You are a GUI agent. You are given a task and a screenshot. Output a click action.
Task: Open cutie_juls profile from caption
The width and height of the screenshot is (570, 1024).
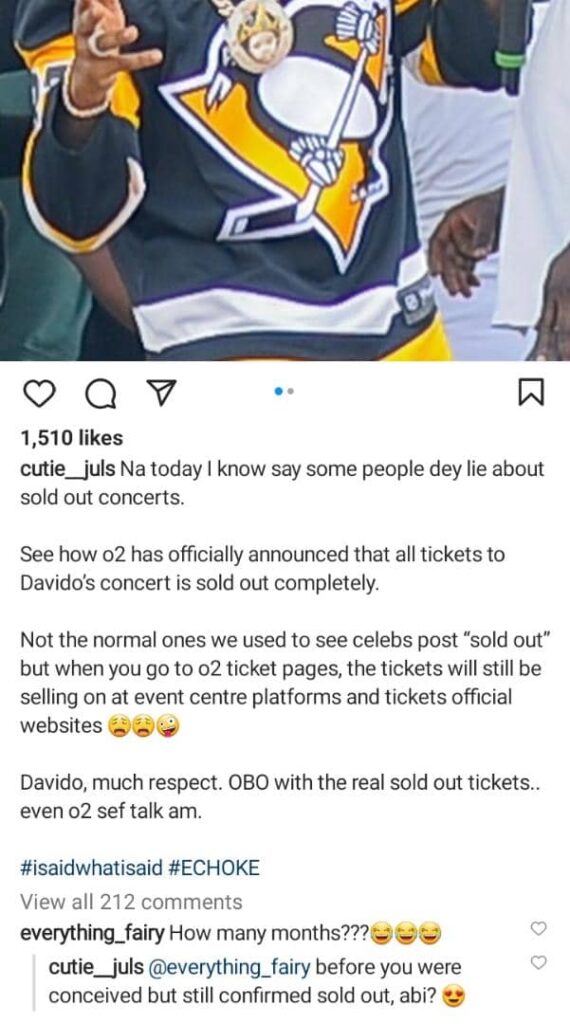coord(68,470)
